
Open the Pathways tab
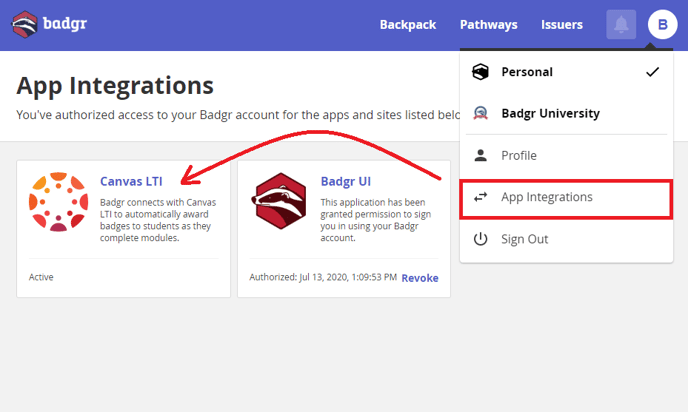488,25
